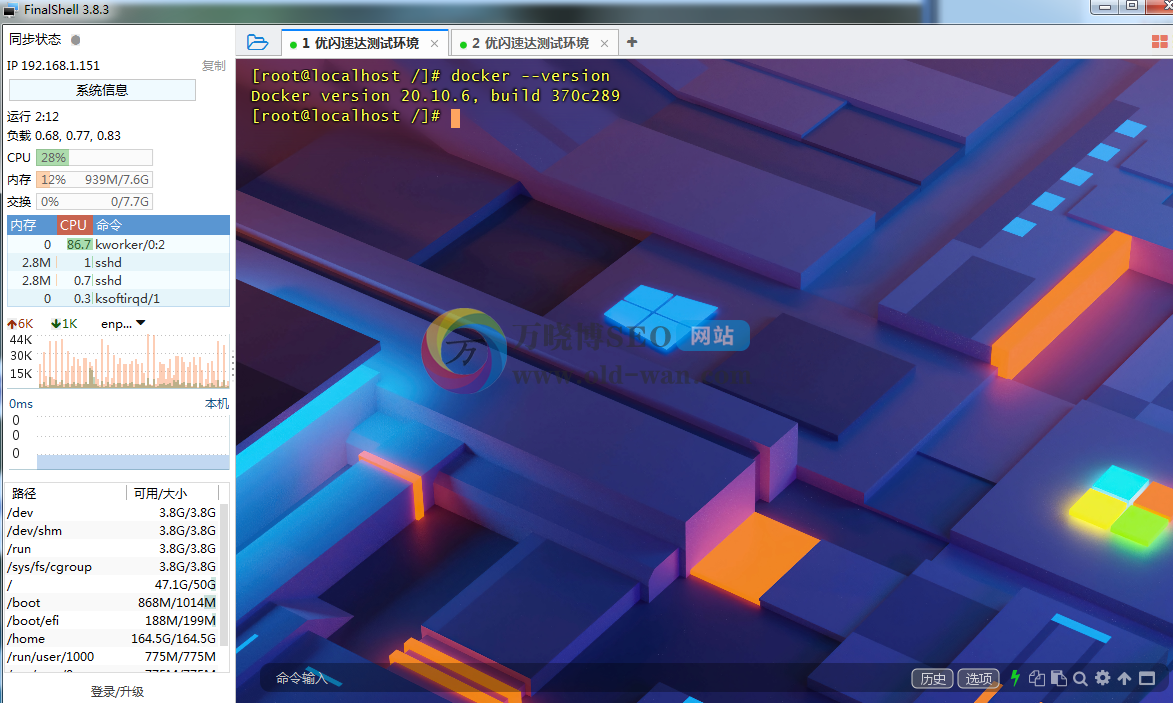
Task: Click the FinalShell 3.8.3 title bar text
Action: tap(67, 10)
